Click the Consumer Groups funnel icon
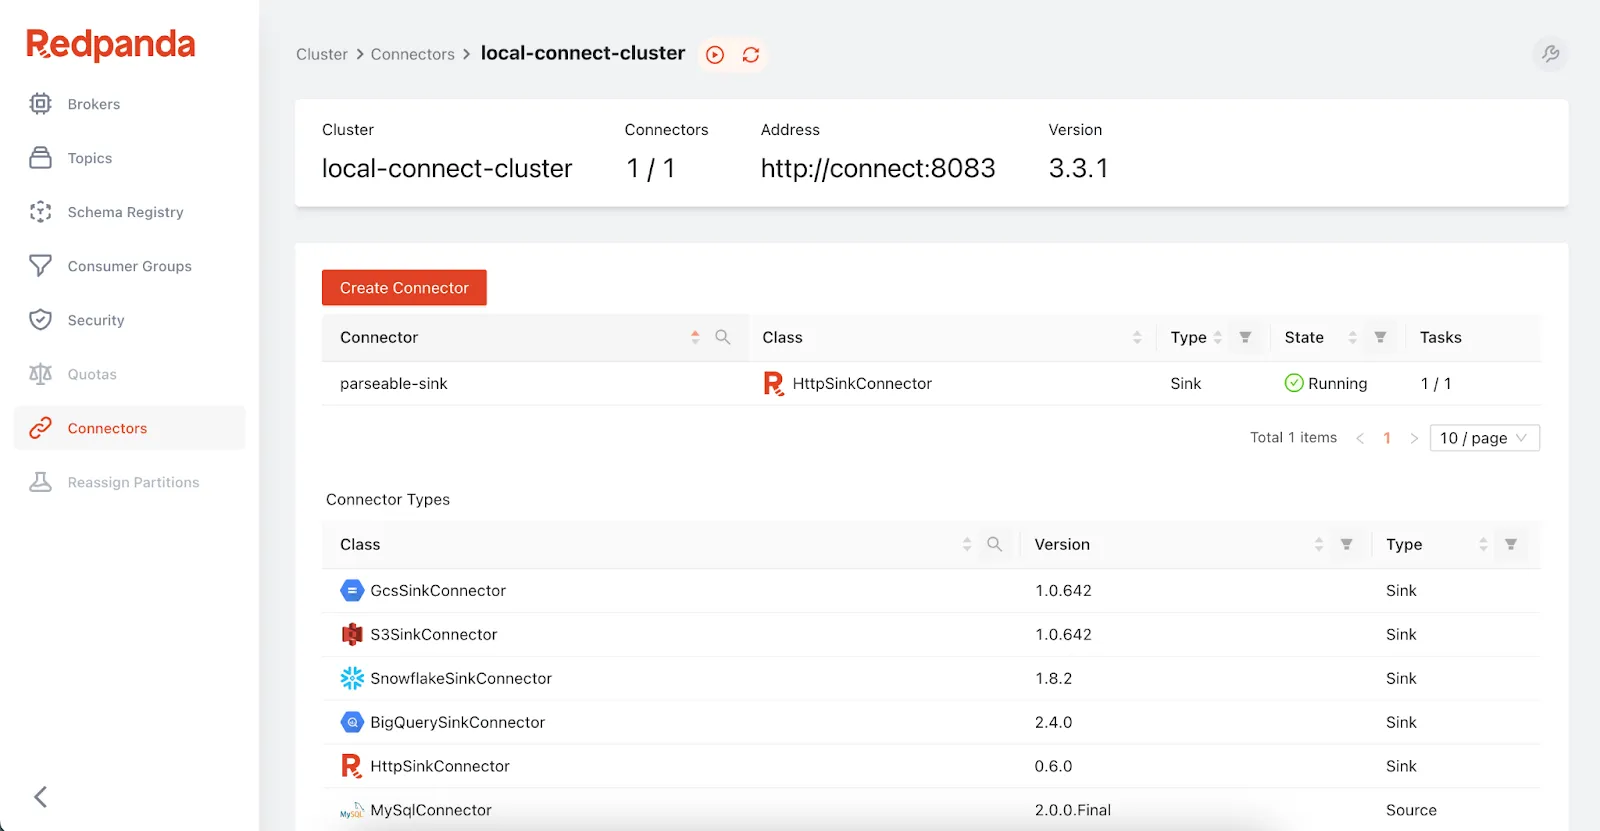1600x831 pixels. [x=40, y=266]
